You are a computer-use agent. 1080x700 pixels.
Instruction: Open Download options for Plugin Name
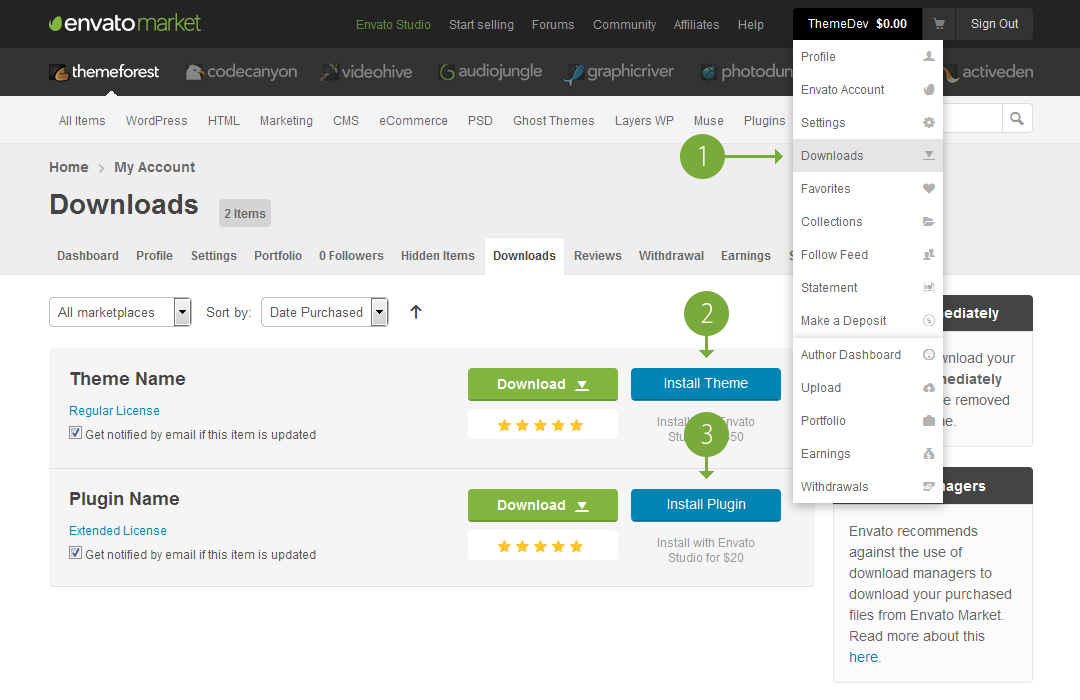tap(543, 506)
